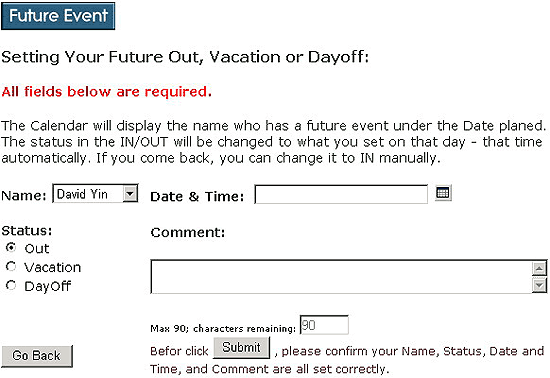The width and height of the screenshot is (550, 378).
Task: Click the Comment label
Action: (x=188, y=232)
